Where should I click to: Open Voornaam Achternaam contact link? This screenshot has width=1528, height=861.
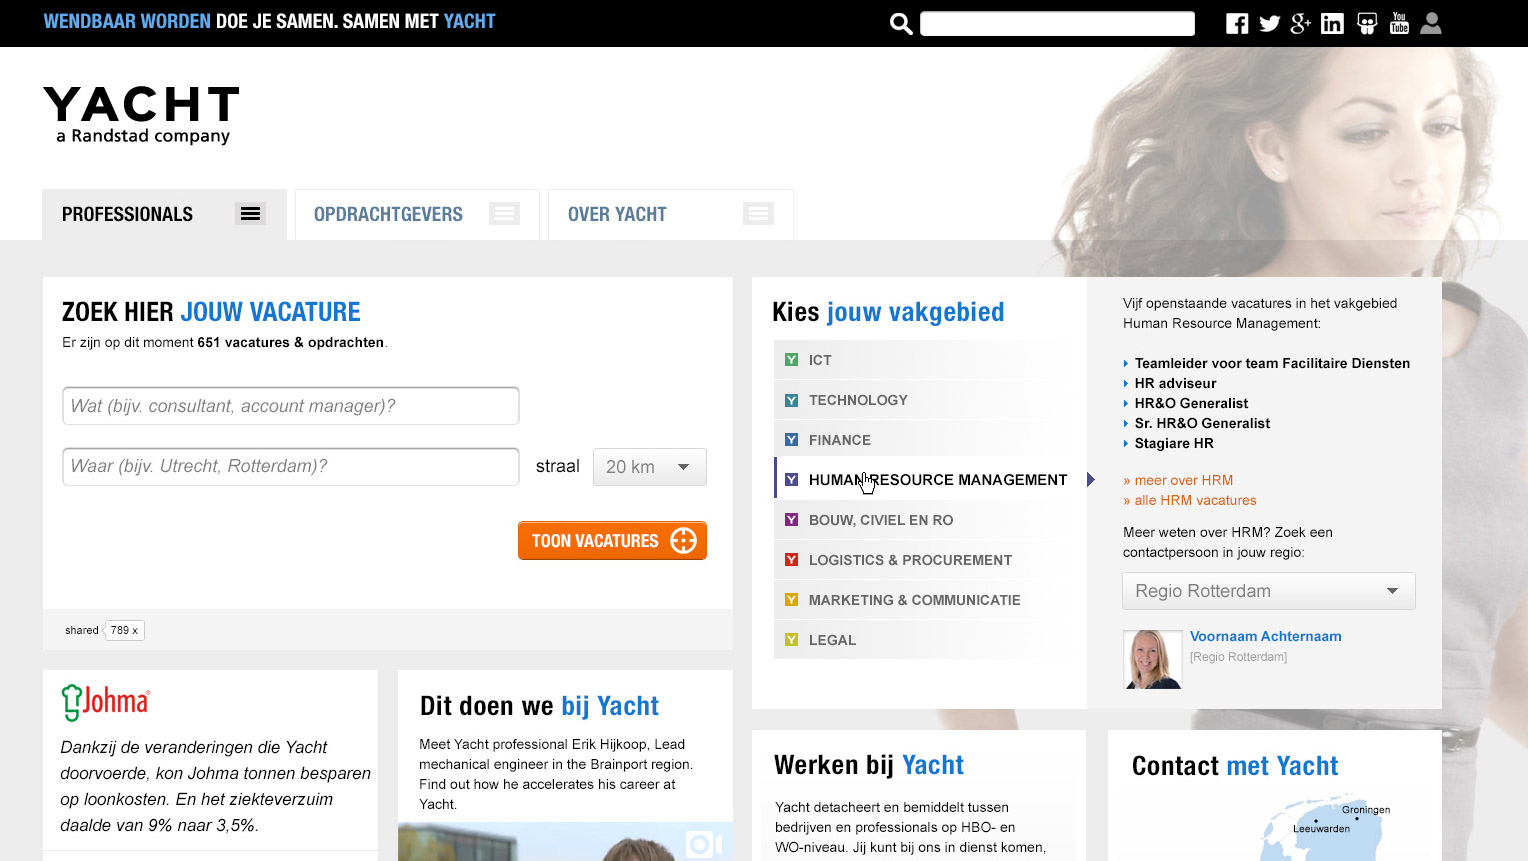(1265, 636)
